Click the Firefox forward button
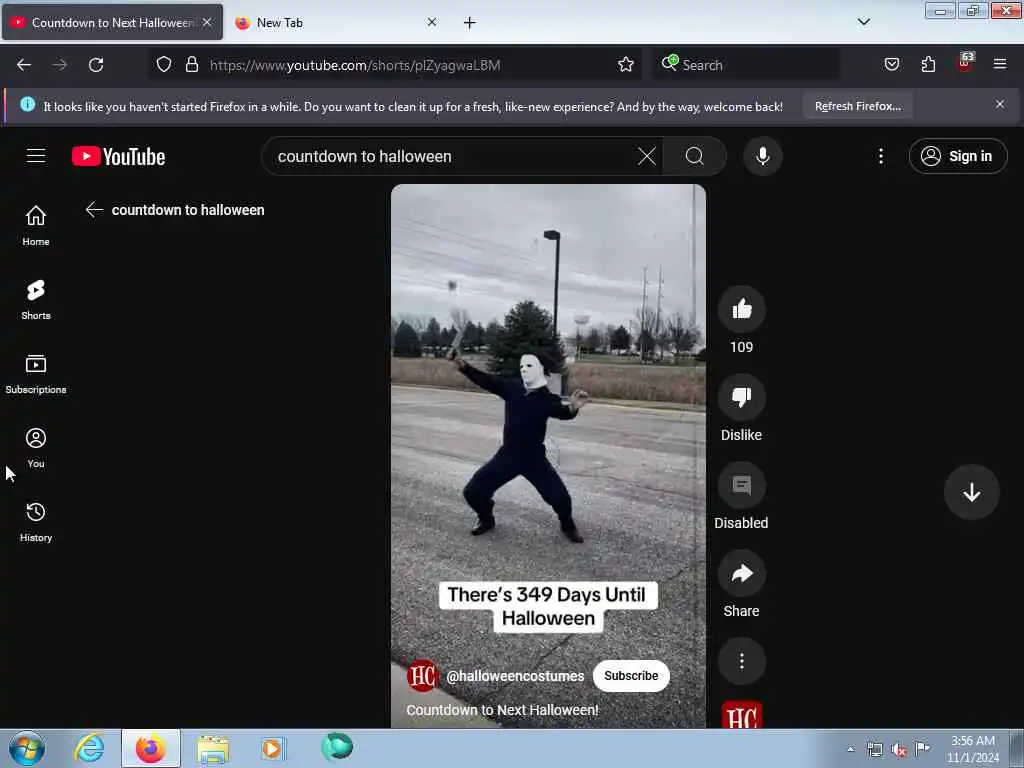1024x768 pixels. tap(60, 65)
